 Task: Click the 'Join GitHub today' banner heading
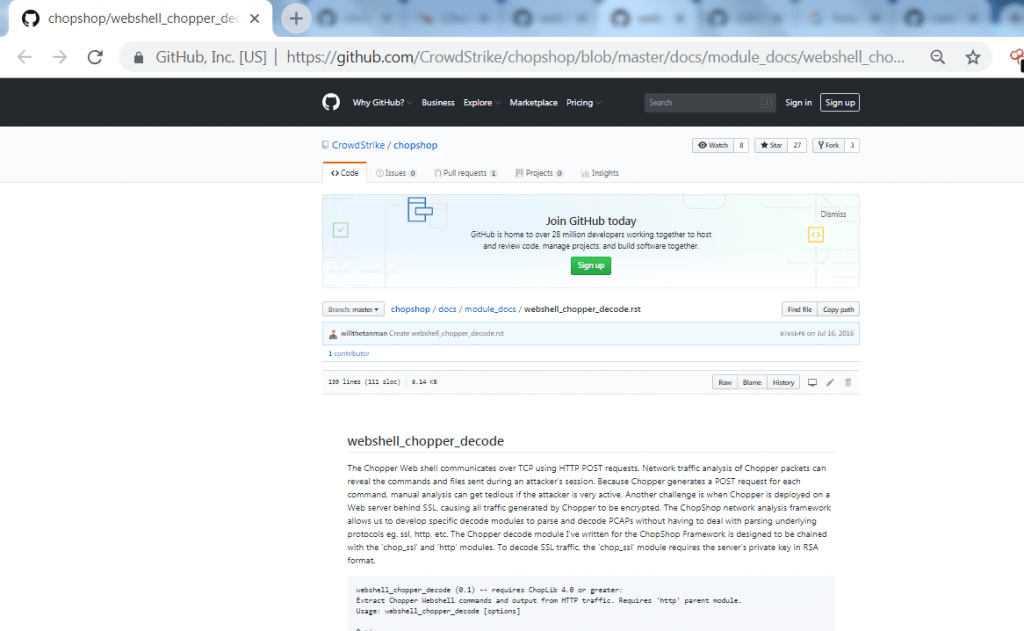(x=591, y=221)
